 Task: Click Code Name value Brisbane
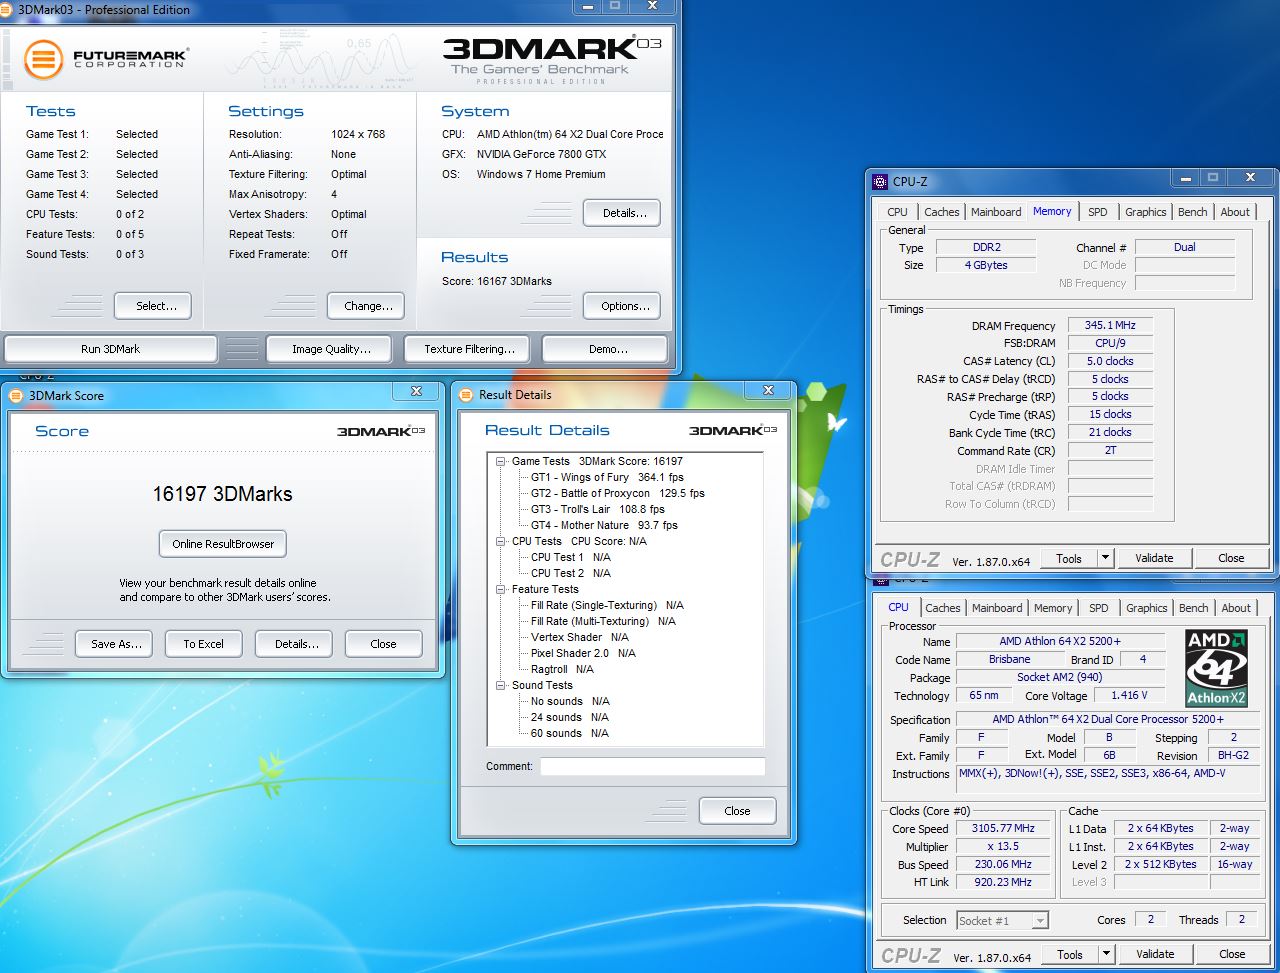(1009, 659)
